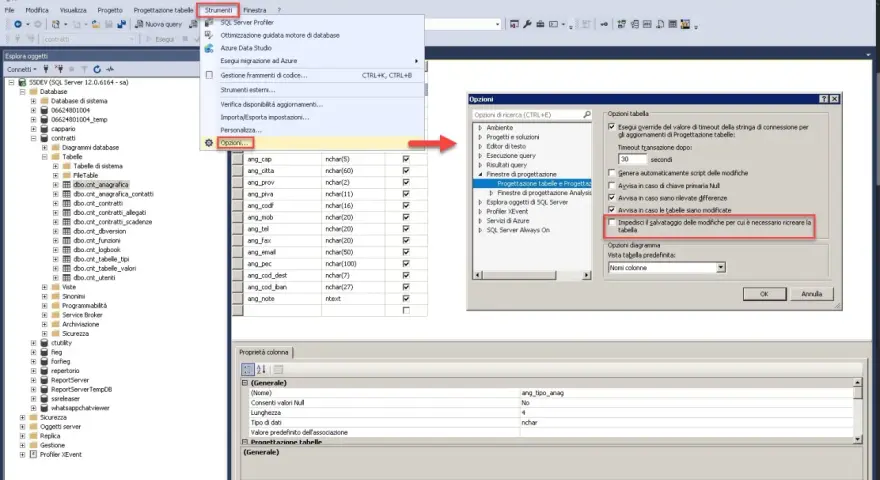Click the SQL Server Profiler menu icon
Screen dimensions: 880x480
[209, 22]
